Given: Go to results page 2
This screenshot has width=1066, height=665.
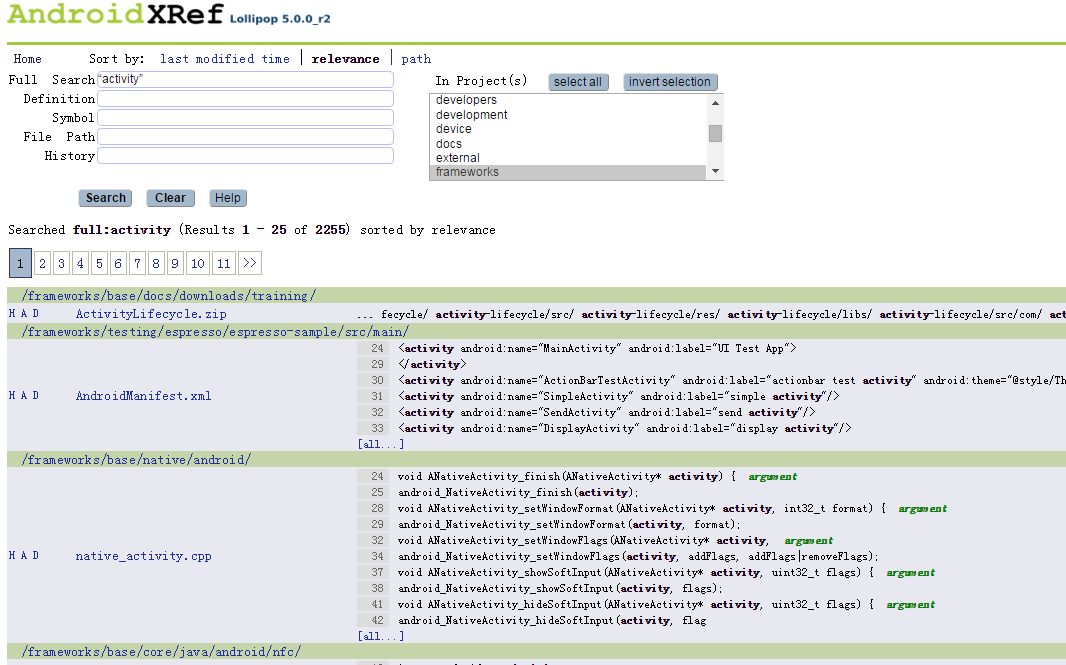Looking at the screenshot, I should (x=42, y=263).
